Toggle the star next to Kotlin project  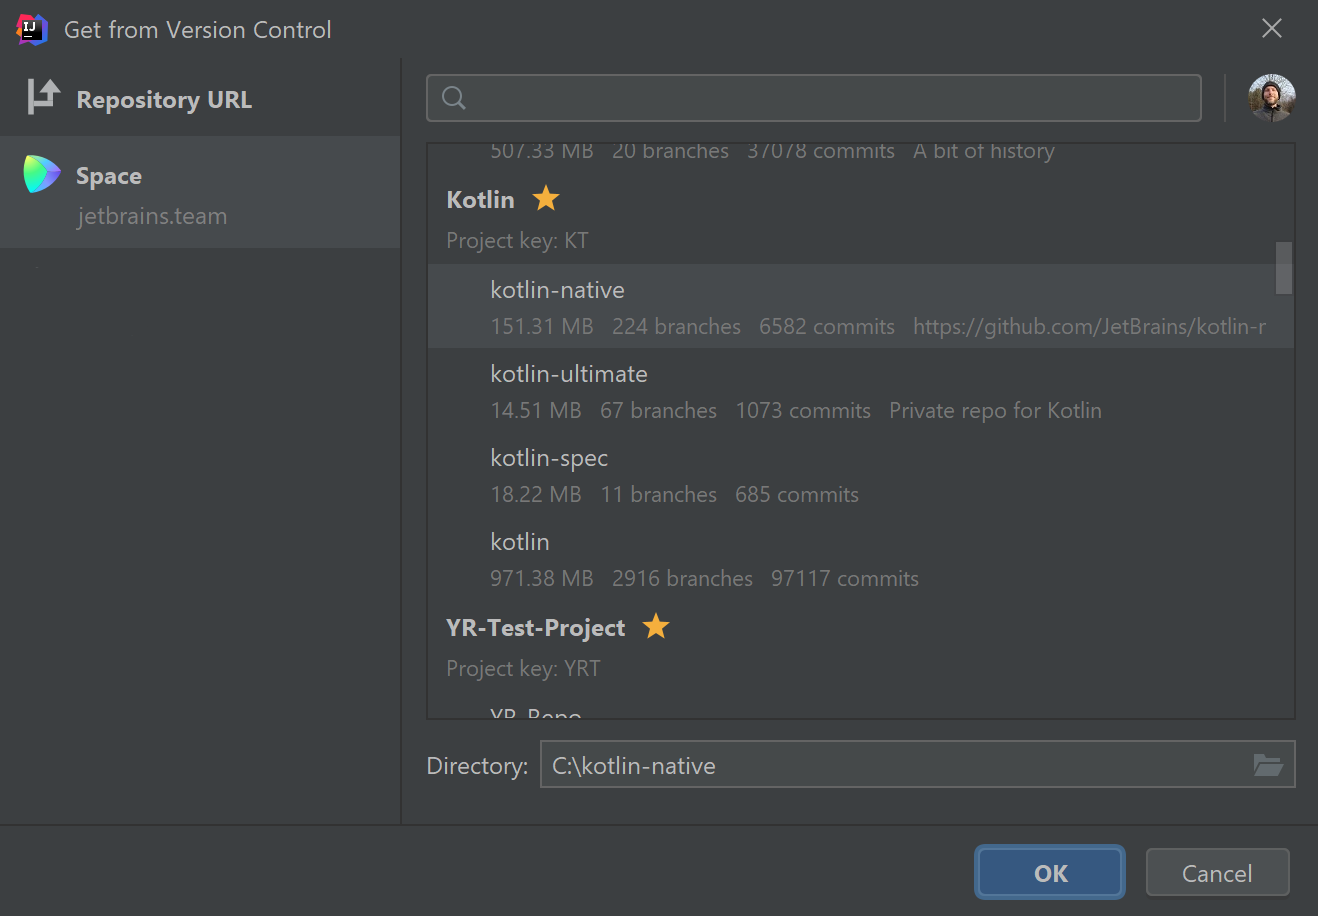coord(546,199)
